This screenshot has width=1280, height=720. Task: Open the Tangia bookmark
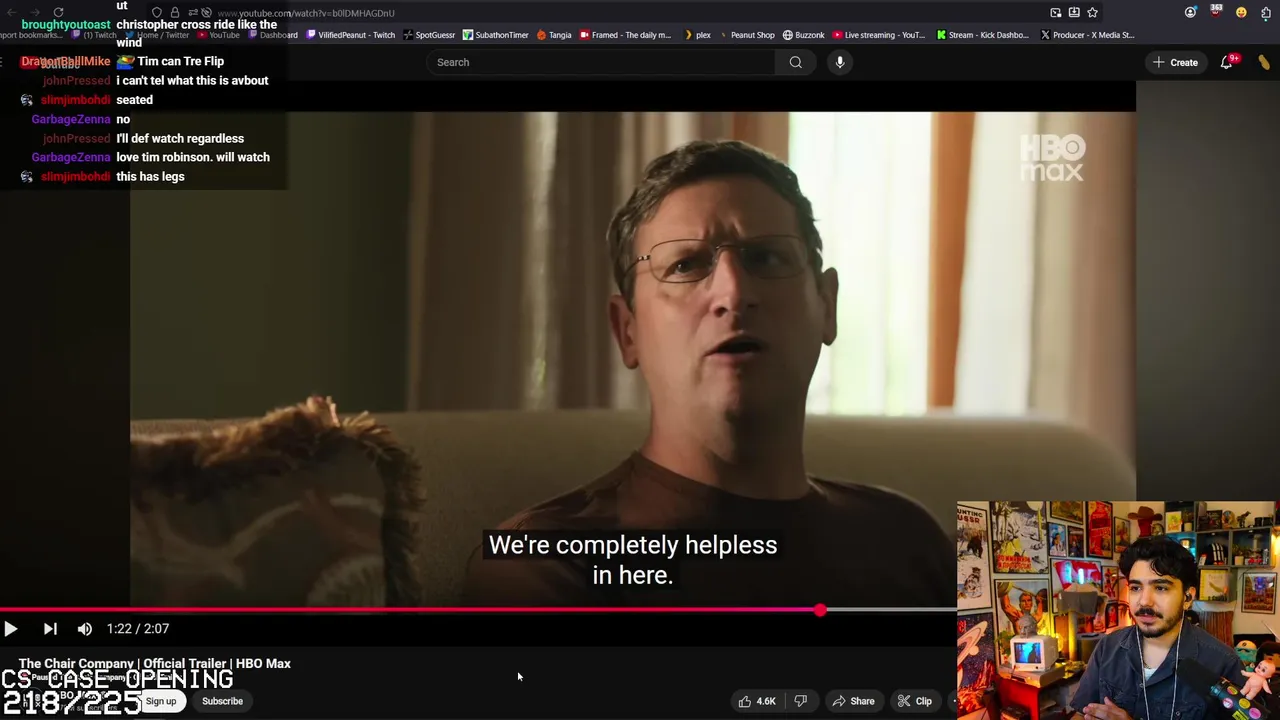(x=554, y=35)
